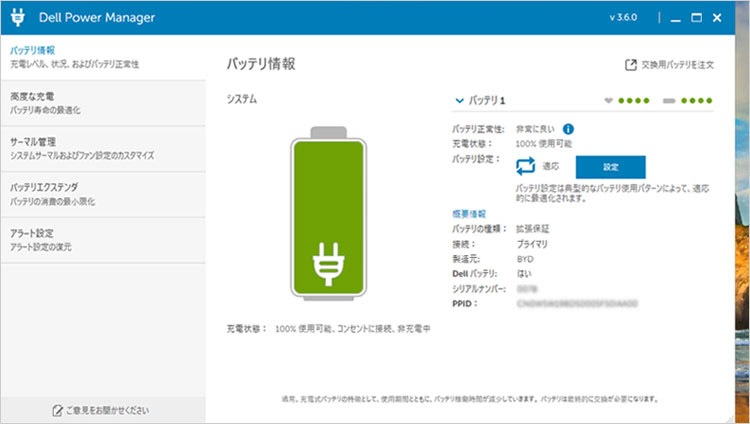
Task: Click the external-link icon beside 交換用バッテリを注文
Action: tap(631, 65)
